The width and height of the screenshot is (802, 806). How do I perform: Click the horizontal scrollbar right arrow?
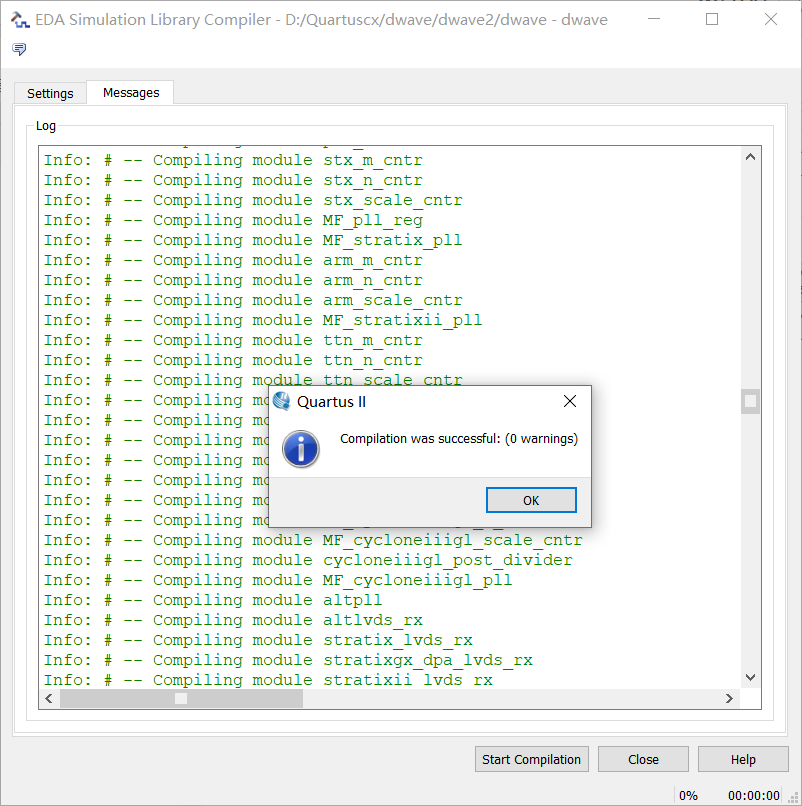coord(729,698)
